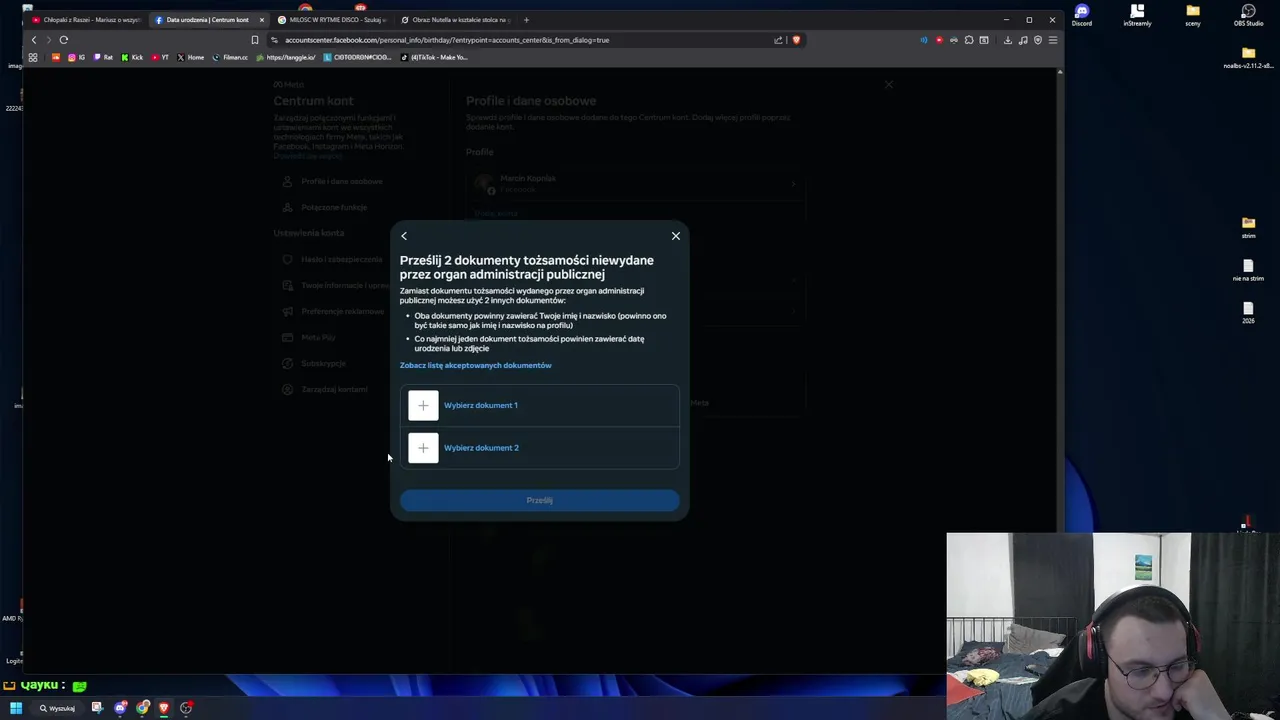Open inStreamly desktop shortcut

pos(1137,14)
